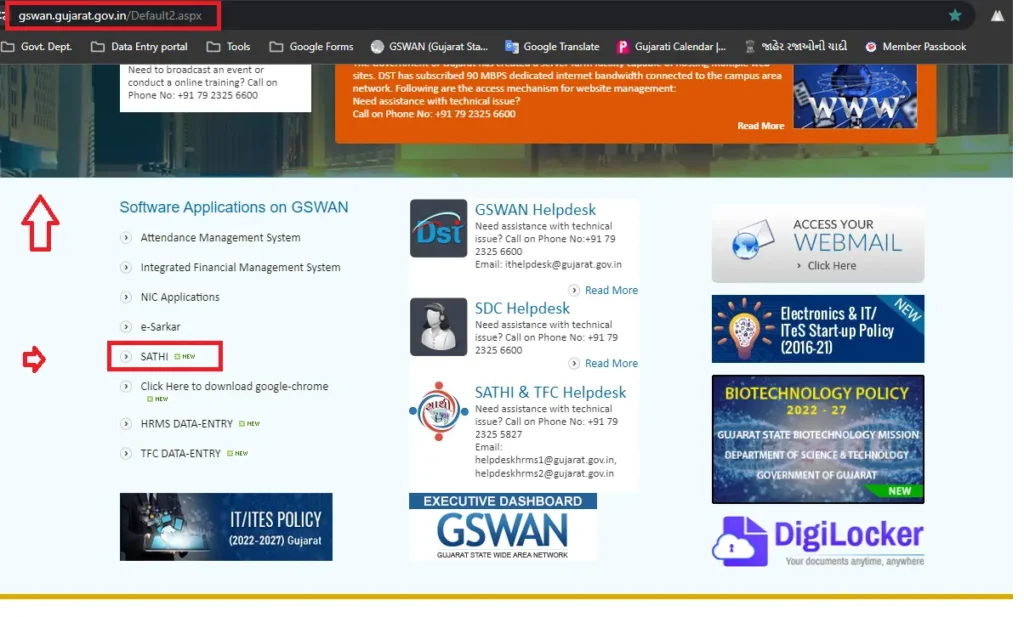The height and width of the screenshot is (617, 1024).
Task: Click Here to download google-chrome link
Action: pos(234,387)
